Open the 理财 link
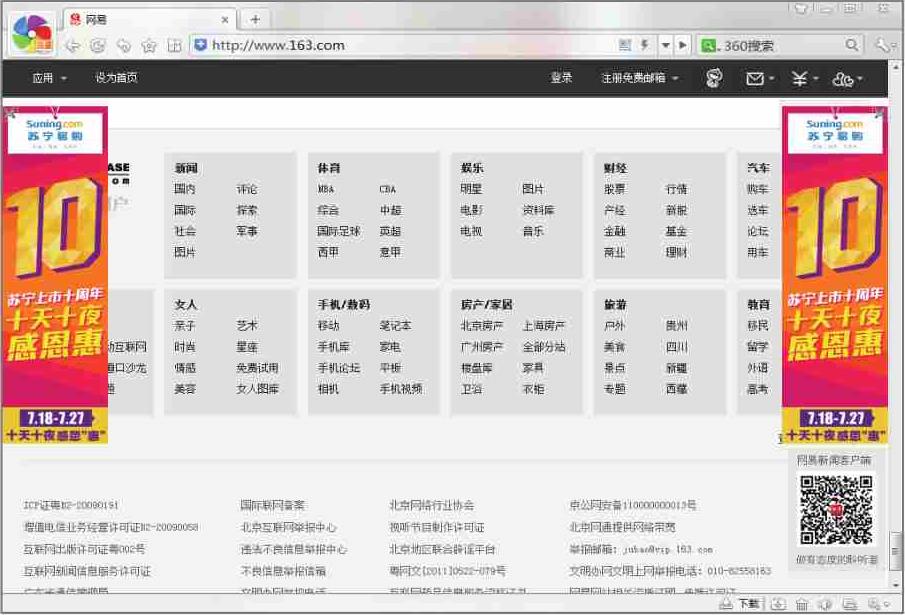 point(676,252)
